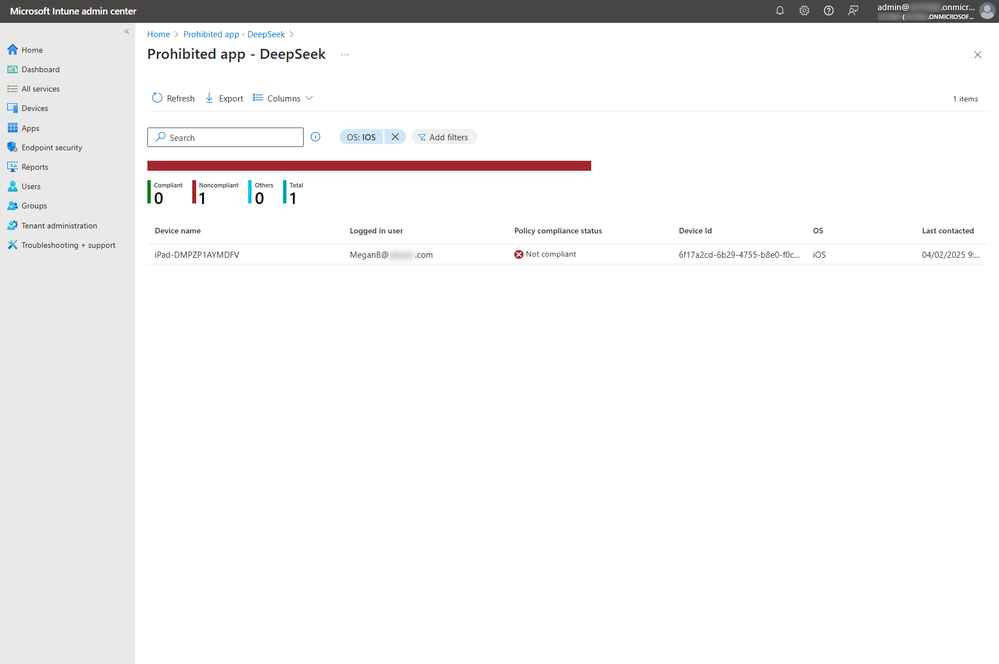The image size is (999, 664).
Task: Click the Prohibited app - DeepSeek breadcrumb
Action: (x=234, y=34)
